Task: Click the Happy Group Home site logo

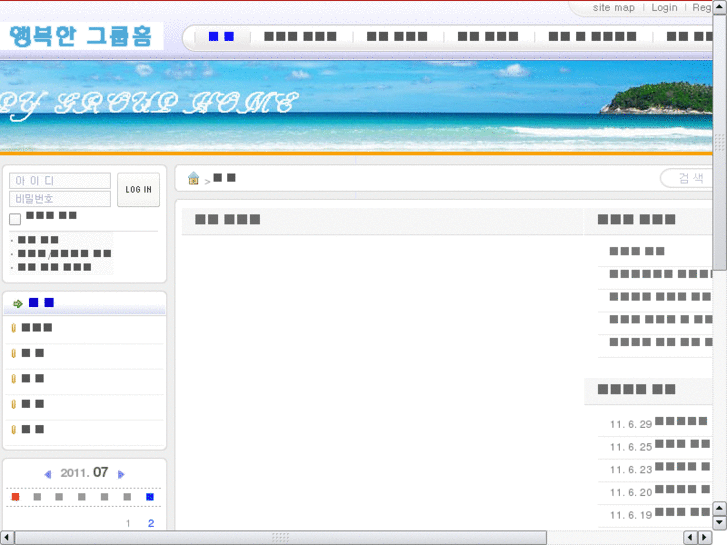Action: coord(81,37)
